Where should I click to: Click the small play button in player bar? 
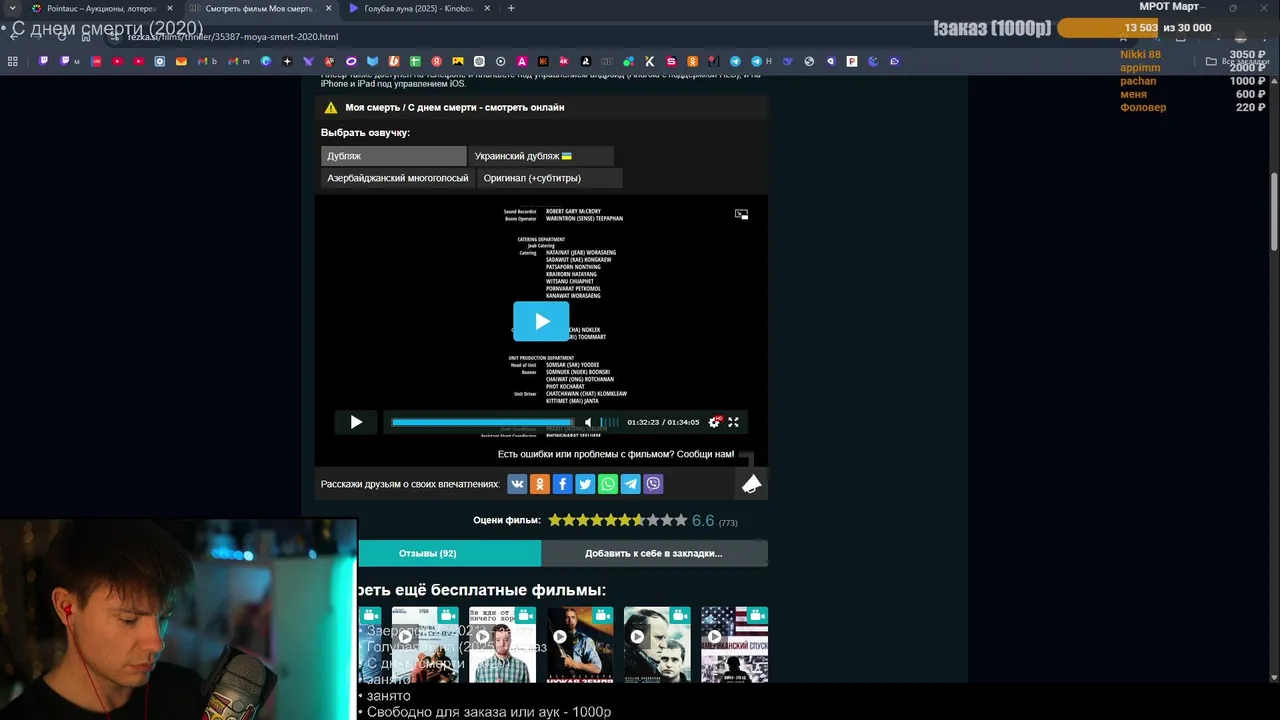pyautogui.click(x=356, y=422)
